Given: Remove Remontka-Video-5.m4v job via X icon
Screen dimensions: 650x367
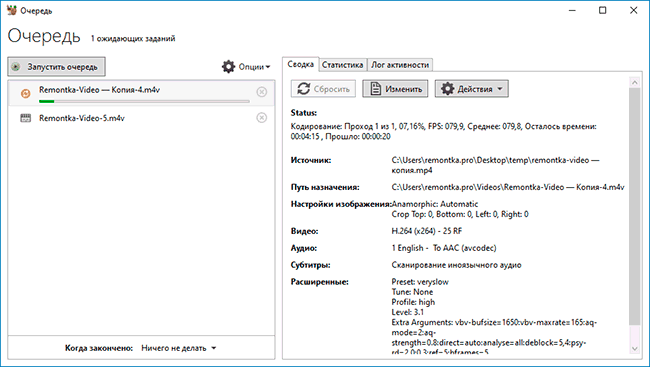Looking at the screenshot, I should coord(262,118).
